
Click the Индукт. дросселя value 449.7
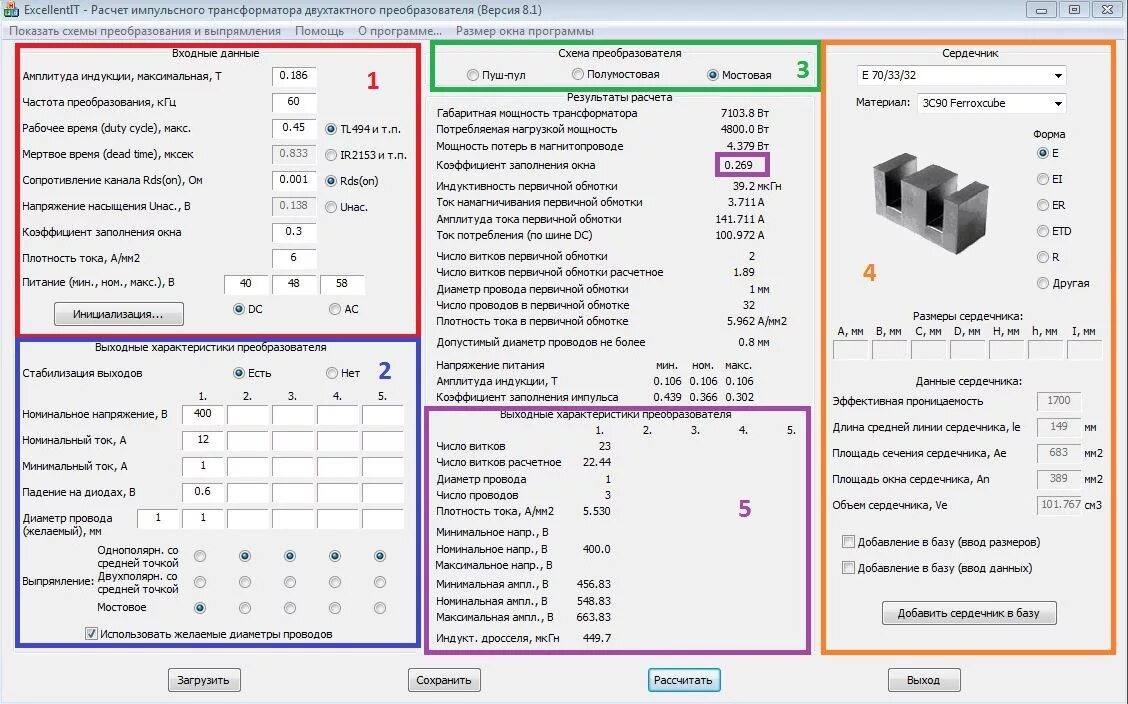(597, 638)
